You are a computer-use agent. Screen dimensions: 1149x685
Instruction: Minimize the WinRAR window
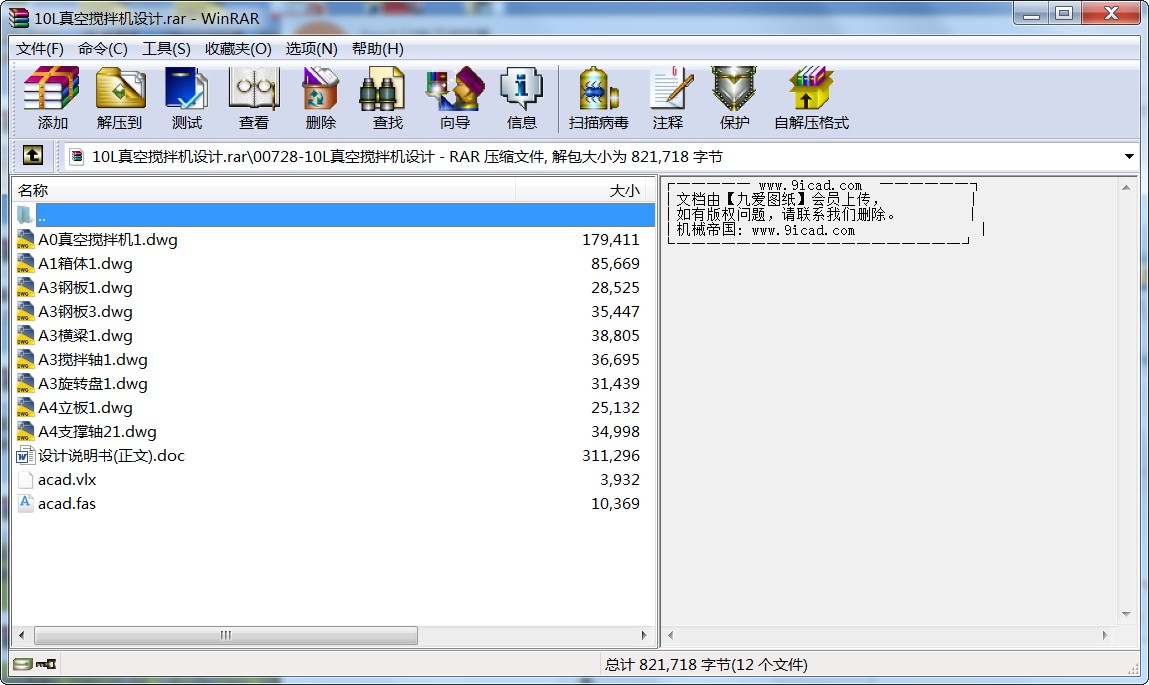1032,13
